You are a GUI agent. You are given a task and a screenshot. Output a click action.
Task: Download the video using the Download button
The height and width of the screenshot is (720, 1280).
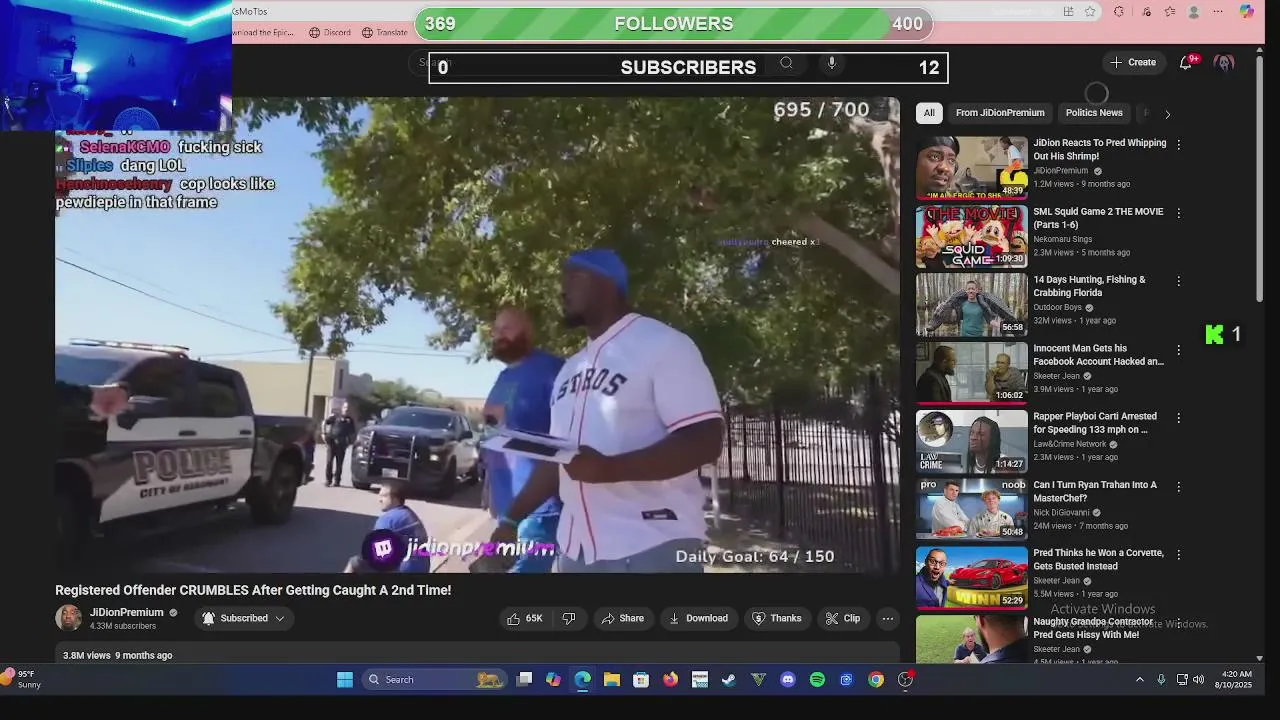(x=698, y=618)
